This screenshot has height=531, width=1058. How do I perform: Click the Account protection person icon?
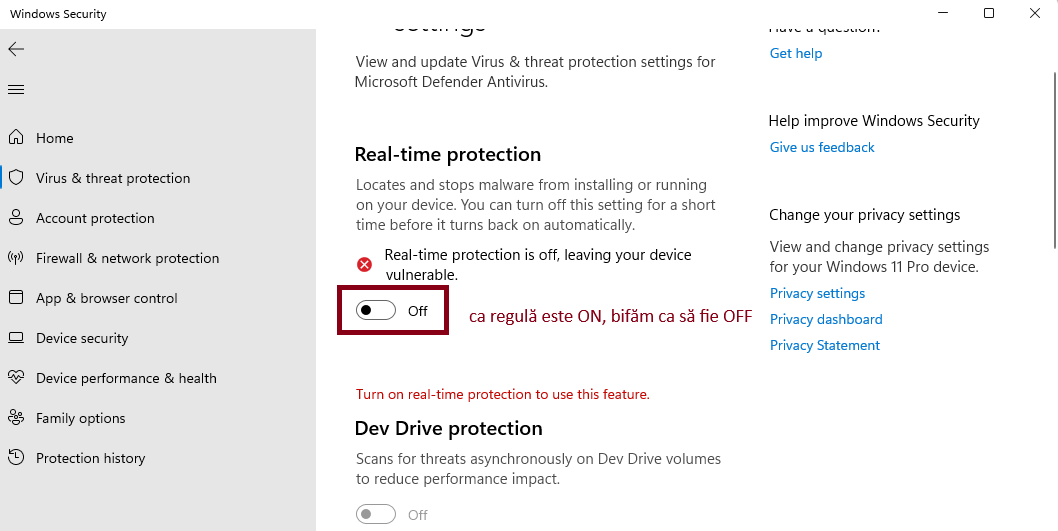16,218
